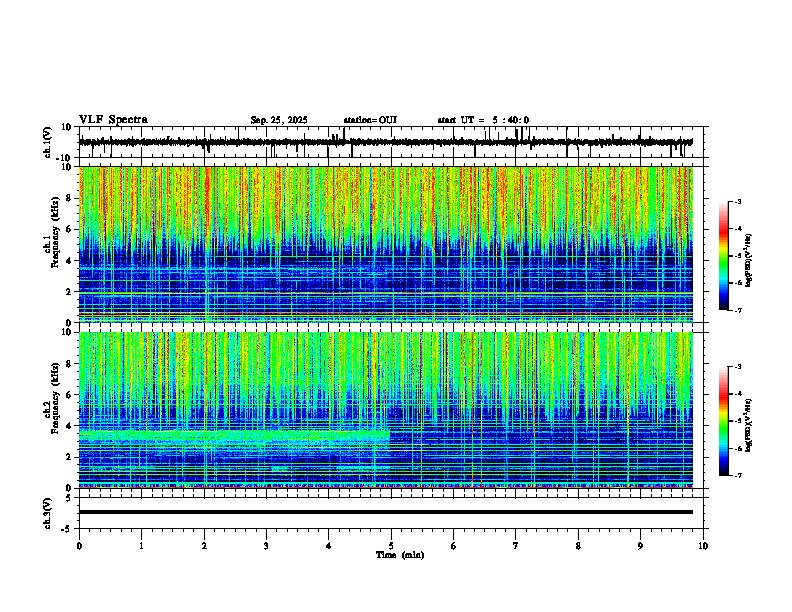Select the date text "Sep. 25, 2025"
This screenshot has width=792, height=612.
pyautogui.click(x=279, y=120)
